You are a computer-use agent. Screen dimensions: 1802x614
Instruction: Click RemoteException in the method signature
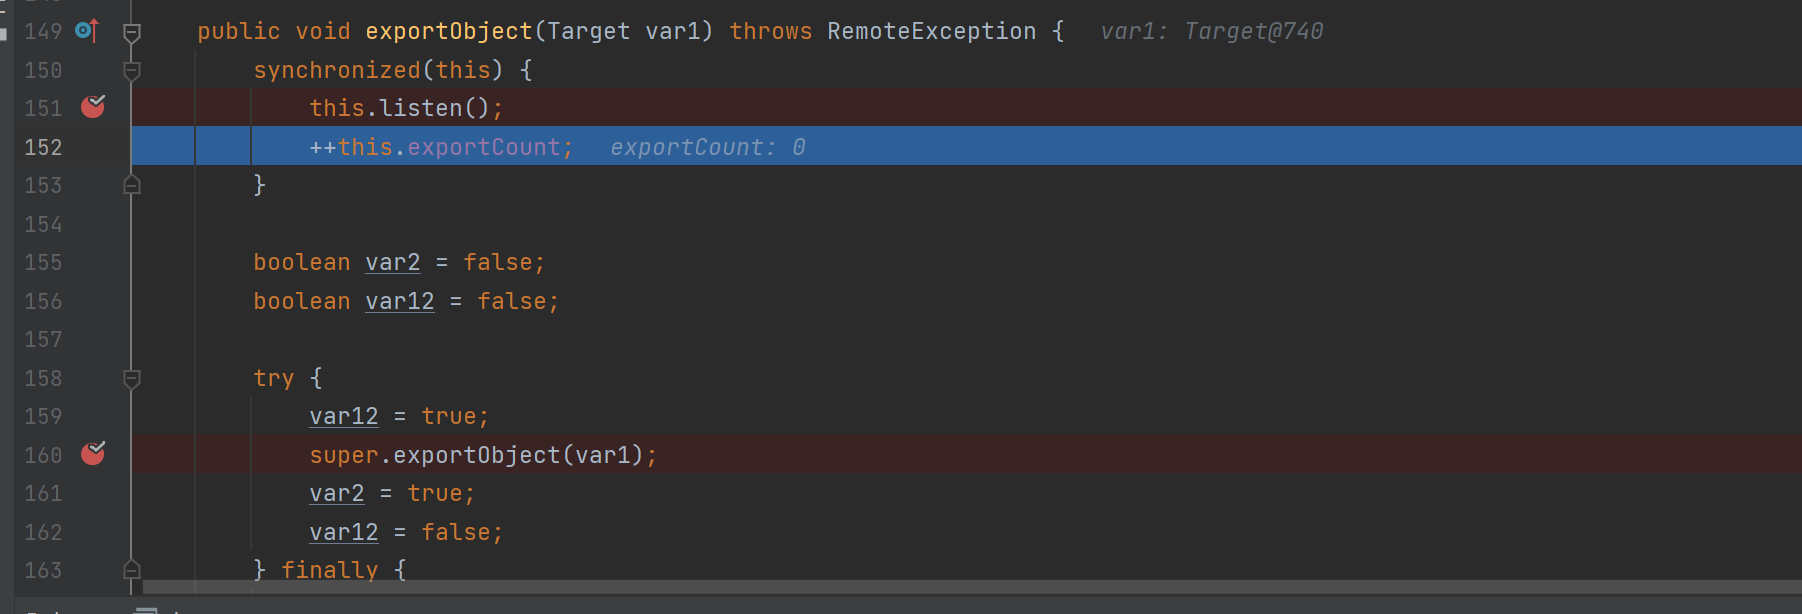click(x=930, y=32)
